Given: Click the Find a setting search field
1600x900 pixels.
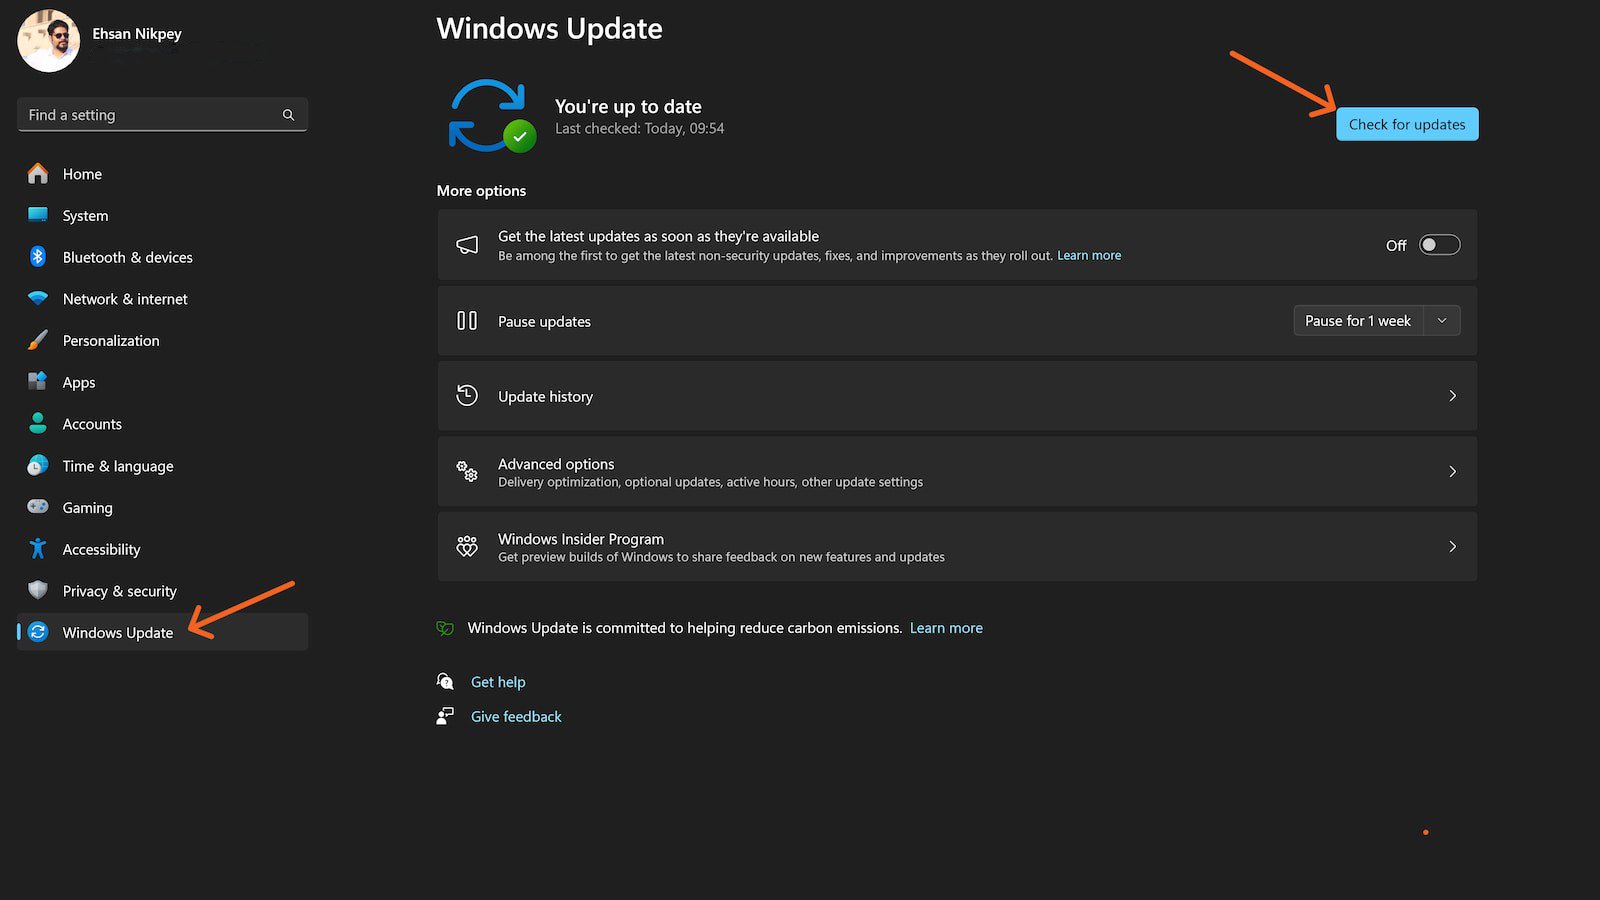Looking at the screenshot, I should pos(162,115).
